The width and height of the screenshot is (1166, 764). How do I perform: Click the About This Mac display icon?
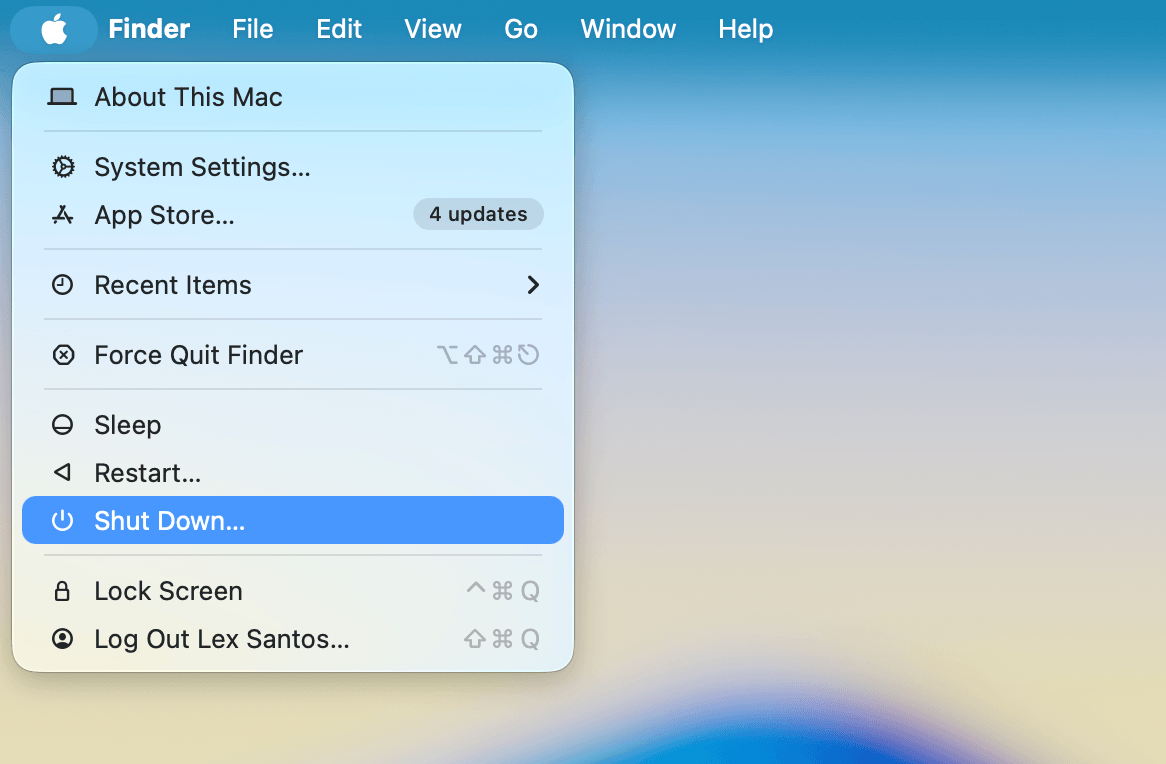[x=62, y=97]
